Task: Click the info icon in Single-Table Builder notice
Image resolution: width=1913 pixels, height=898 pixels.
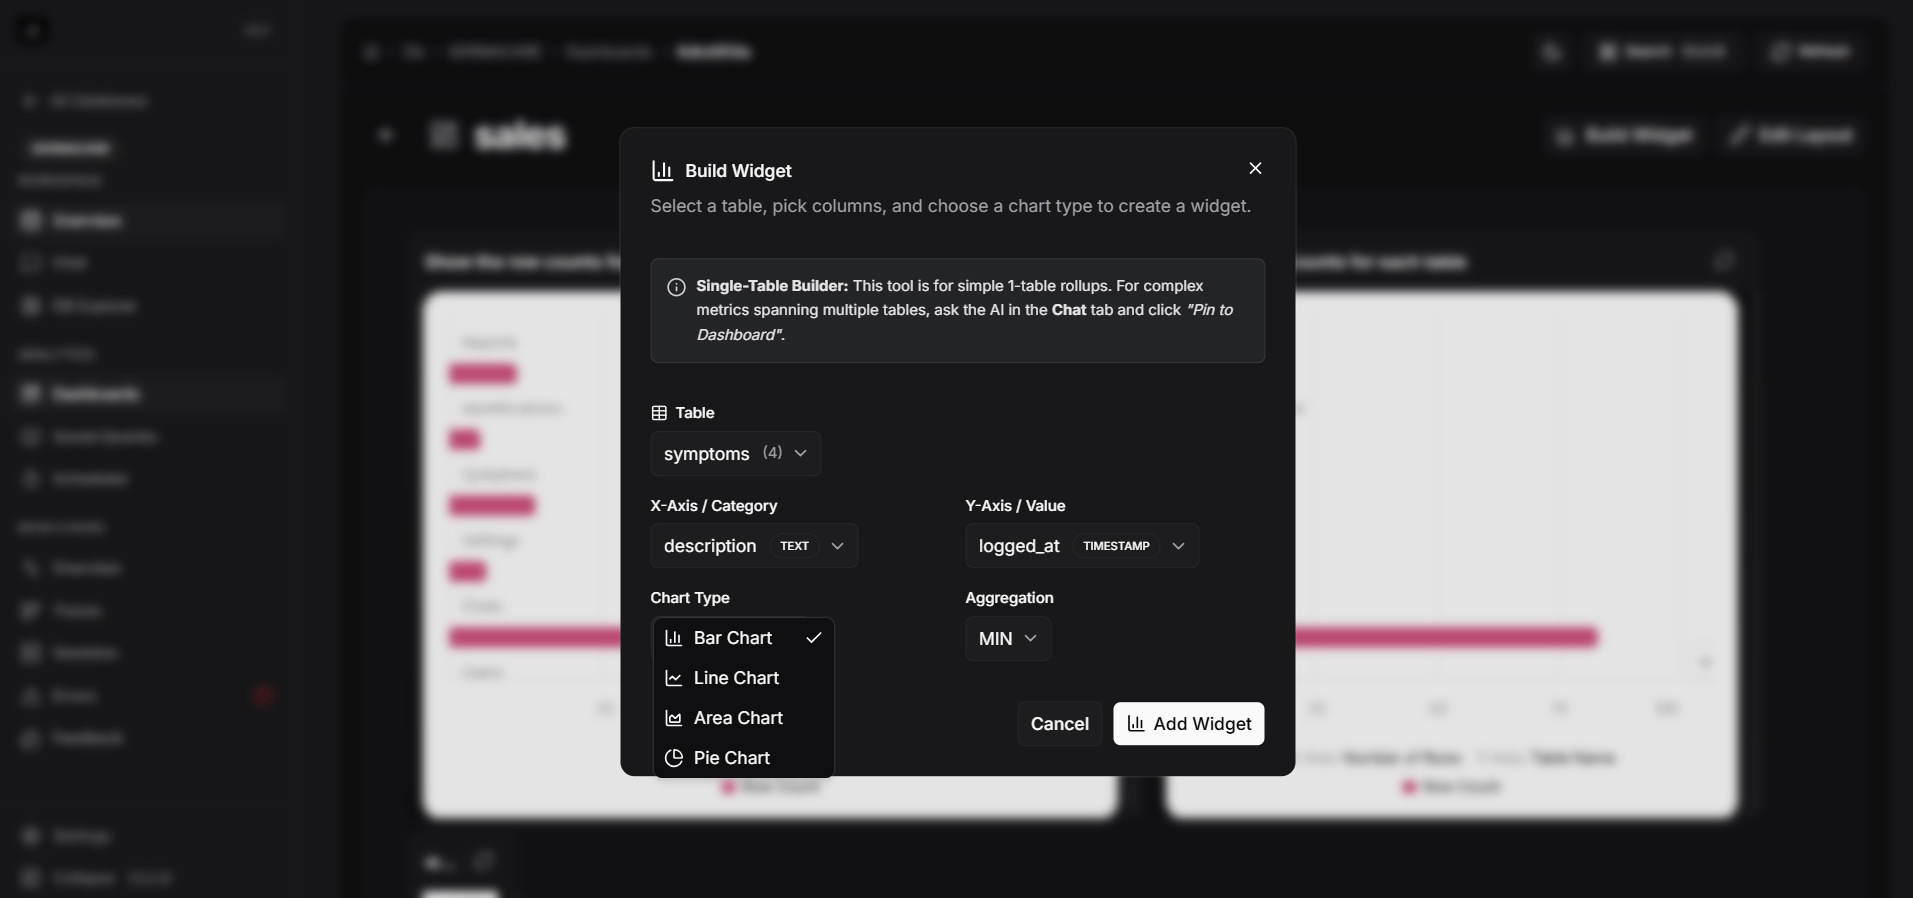Action: pyautogui.click(x=676, y=287)
